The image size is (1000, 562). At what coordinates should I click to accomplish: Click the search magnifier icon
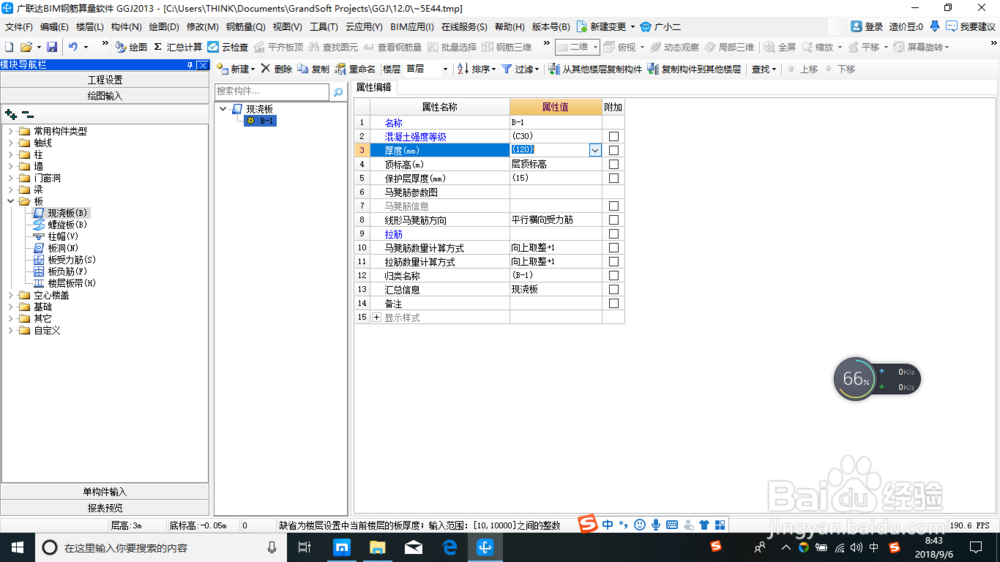(x=338, y=92)
